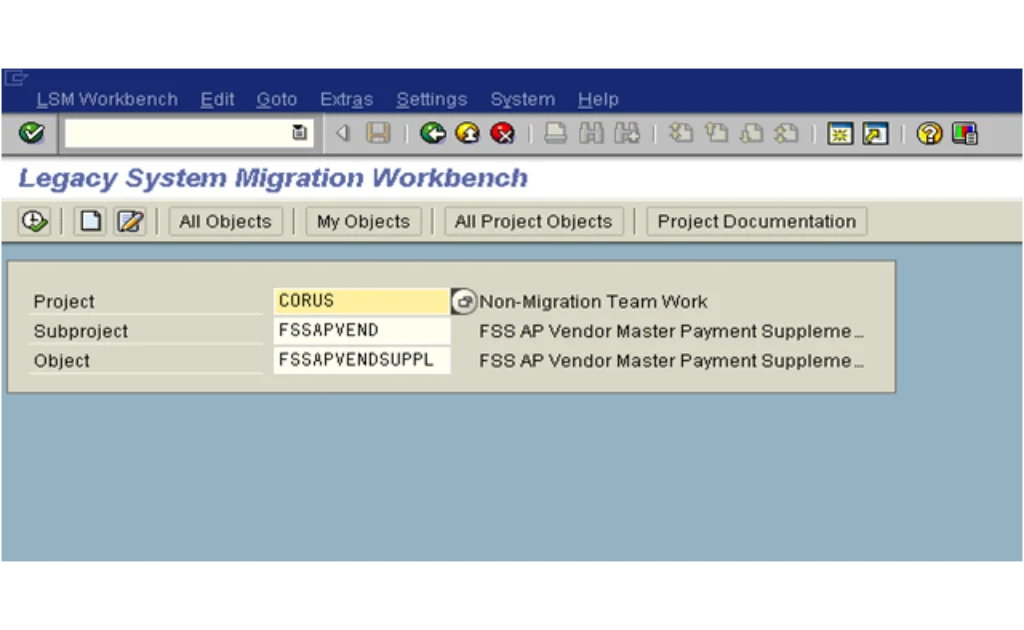Viewport: 1024px width, 630px height.
Task: Click the Create new entry icon
Action: tap(91, 221)
